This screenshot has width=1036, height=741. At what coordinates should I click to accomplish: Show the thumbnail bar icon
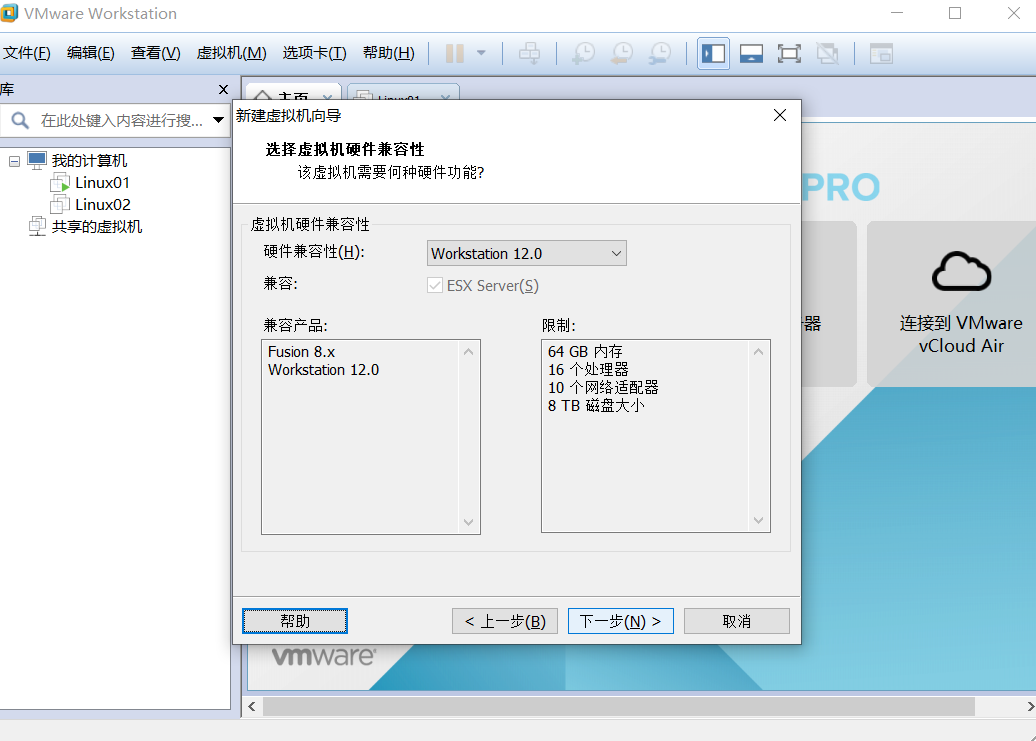click(751, 54)
